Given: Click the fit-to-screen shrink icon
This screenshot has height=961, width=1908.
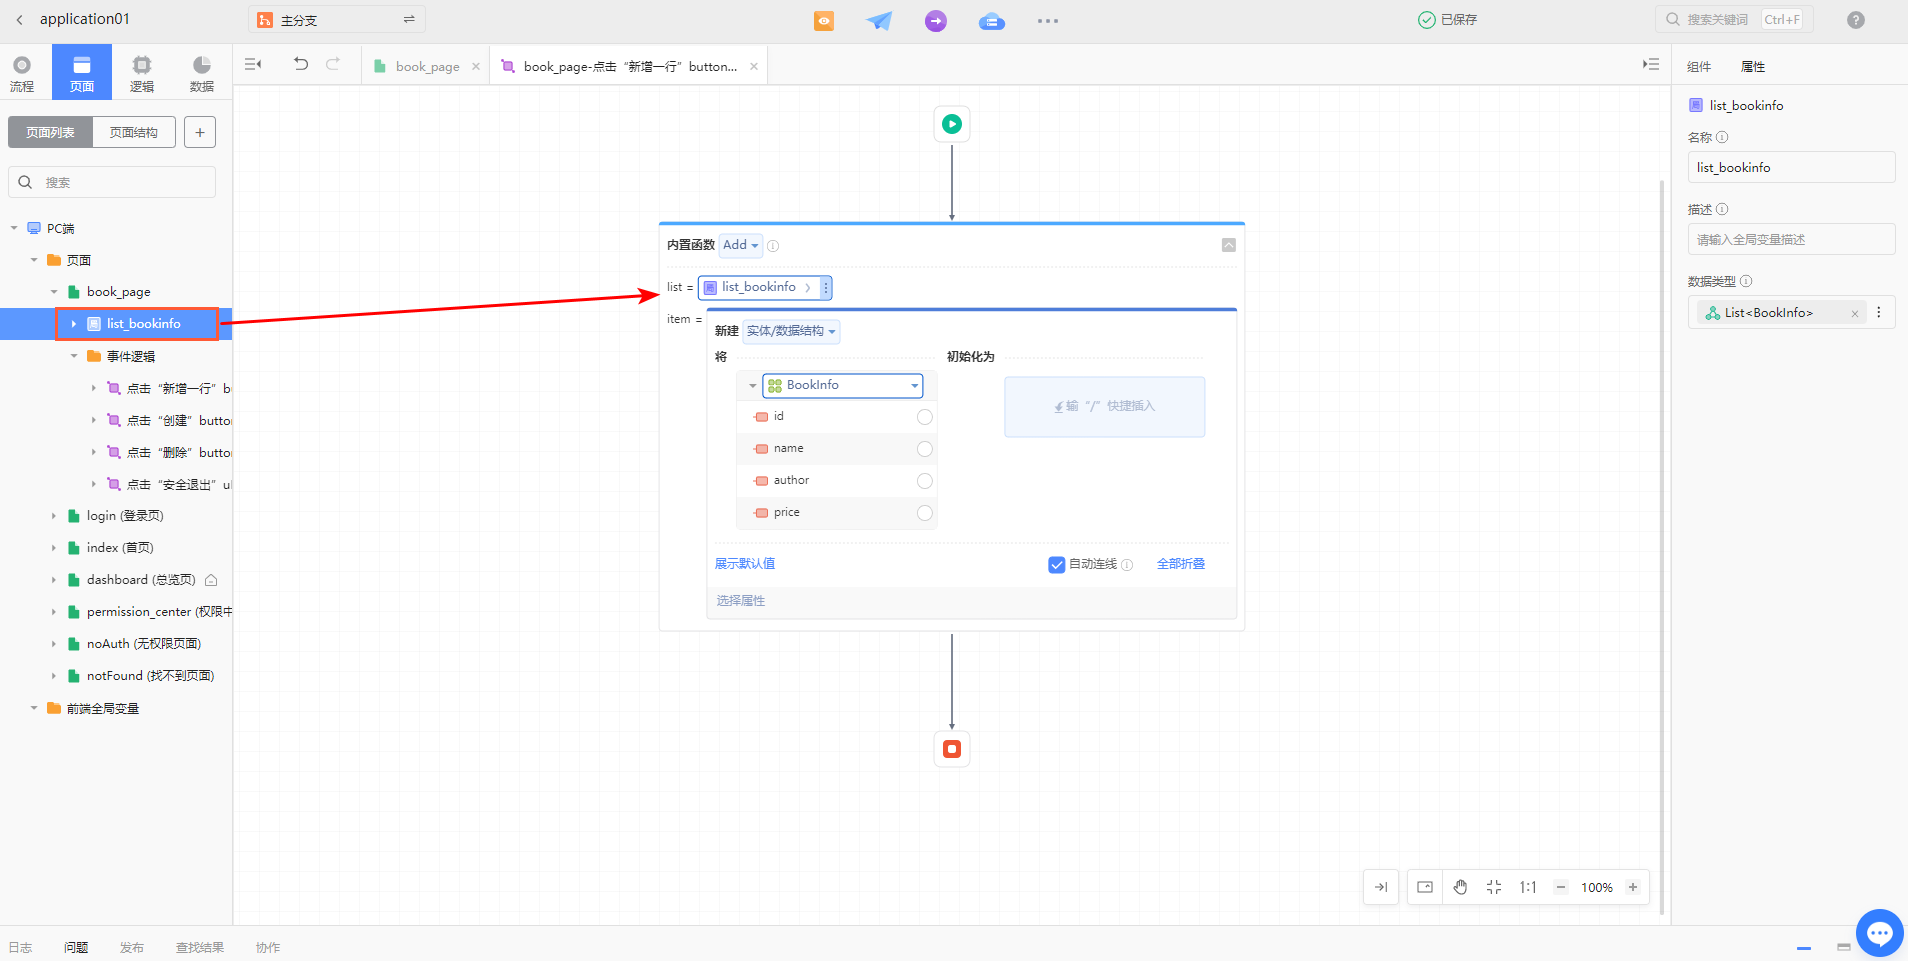Looking at the screenshot, I should [1494, 887].
